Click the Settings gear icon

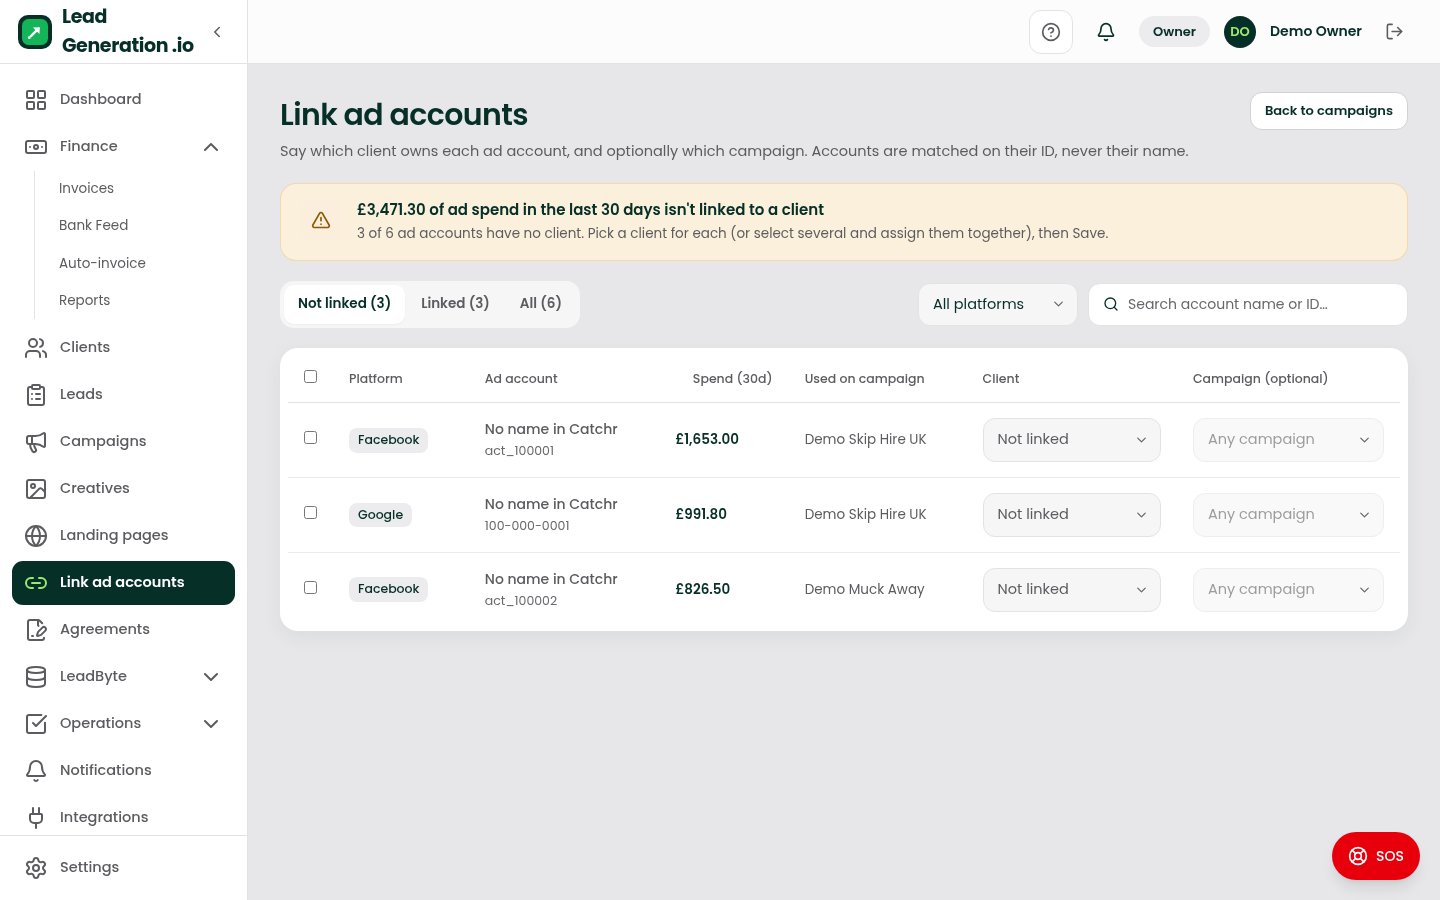click(x=36, y=867)
